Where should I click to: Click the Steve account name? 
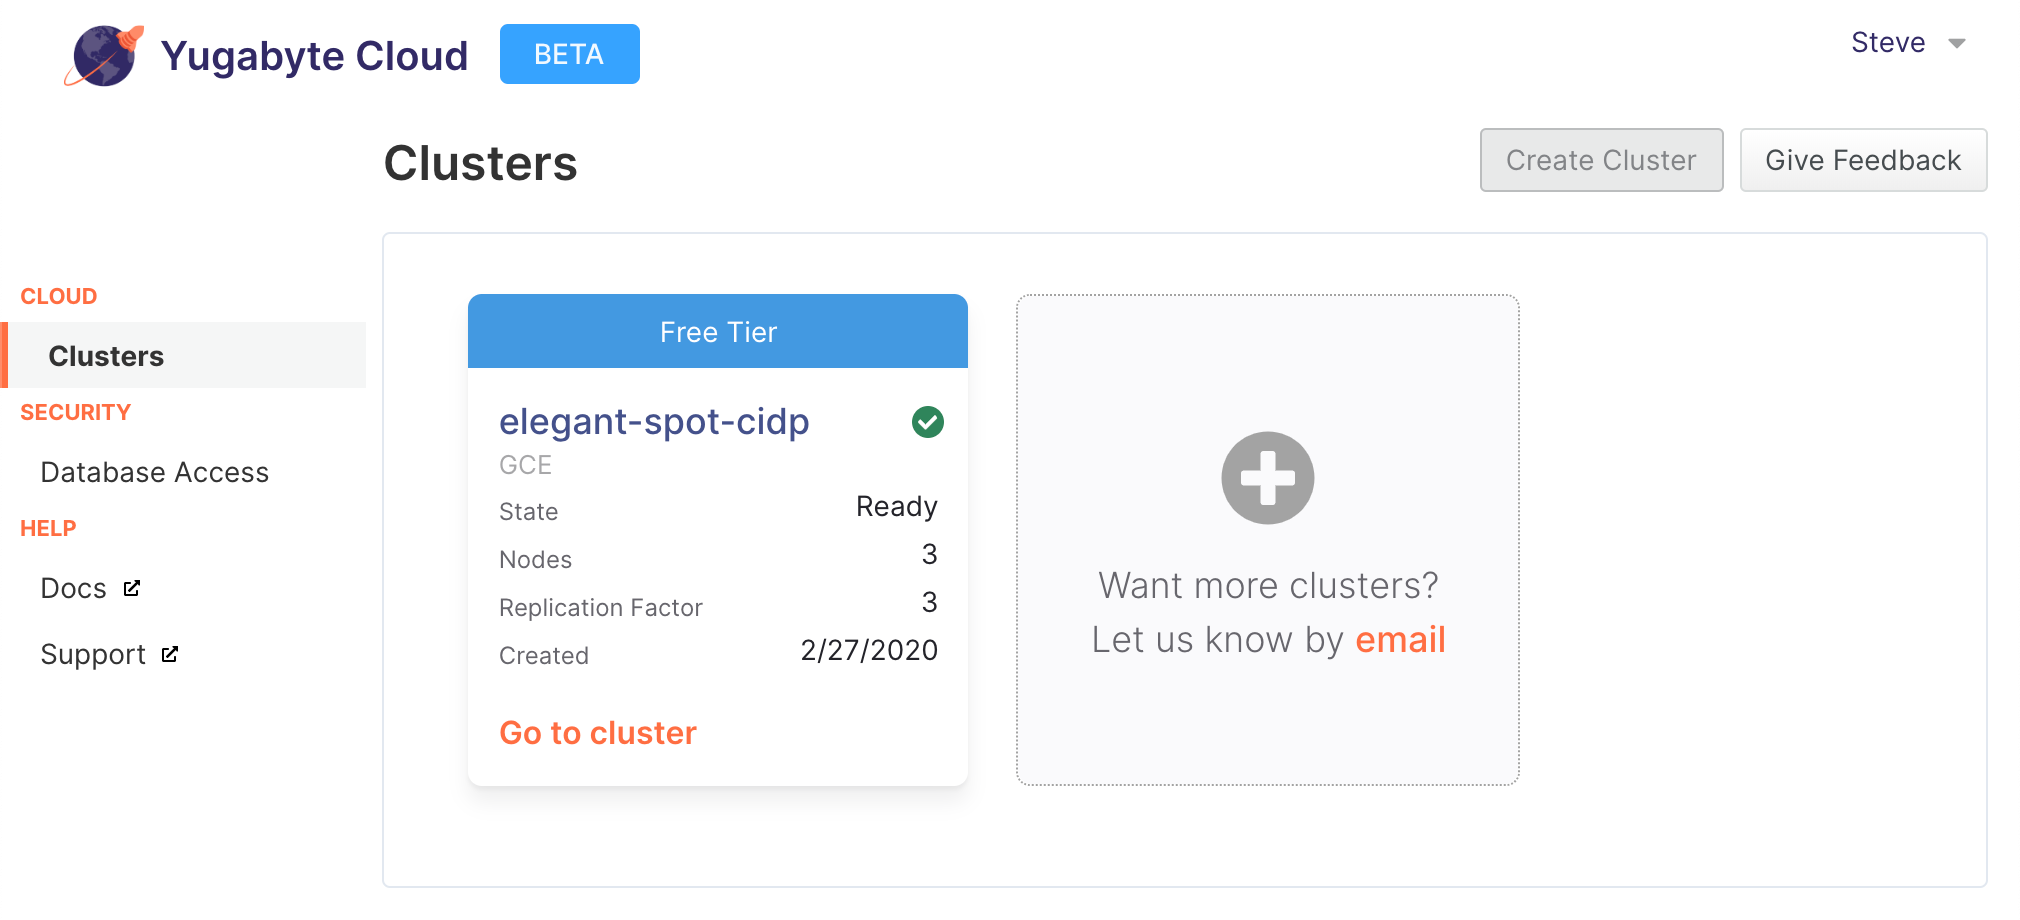1888,42
